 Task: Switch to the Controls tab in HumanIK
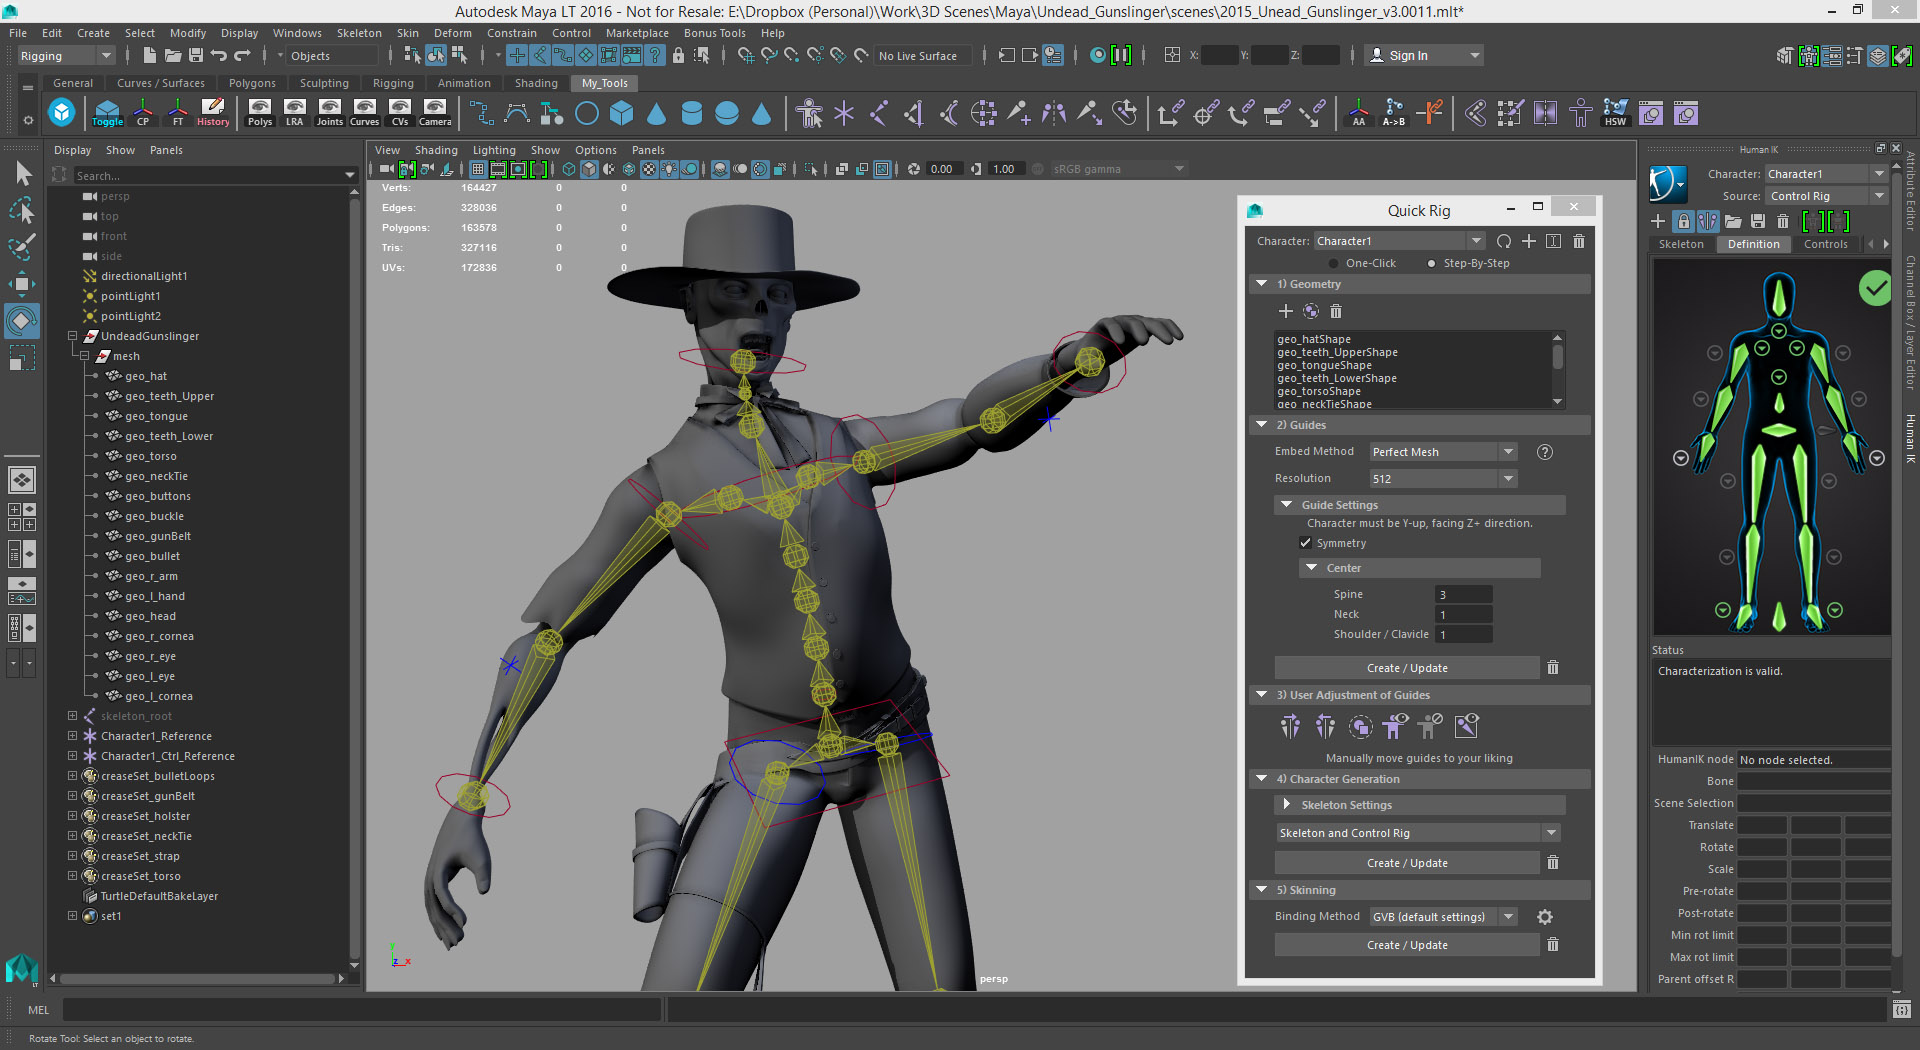tap(1825, 244)
